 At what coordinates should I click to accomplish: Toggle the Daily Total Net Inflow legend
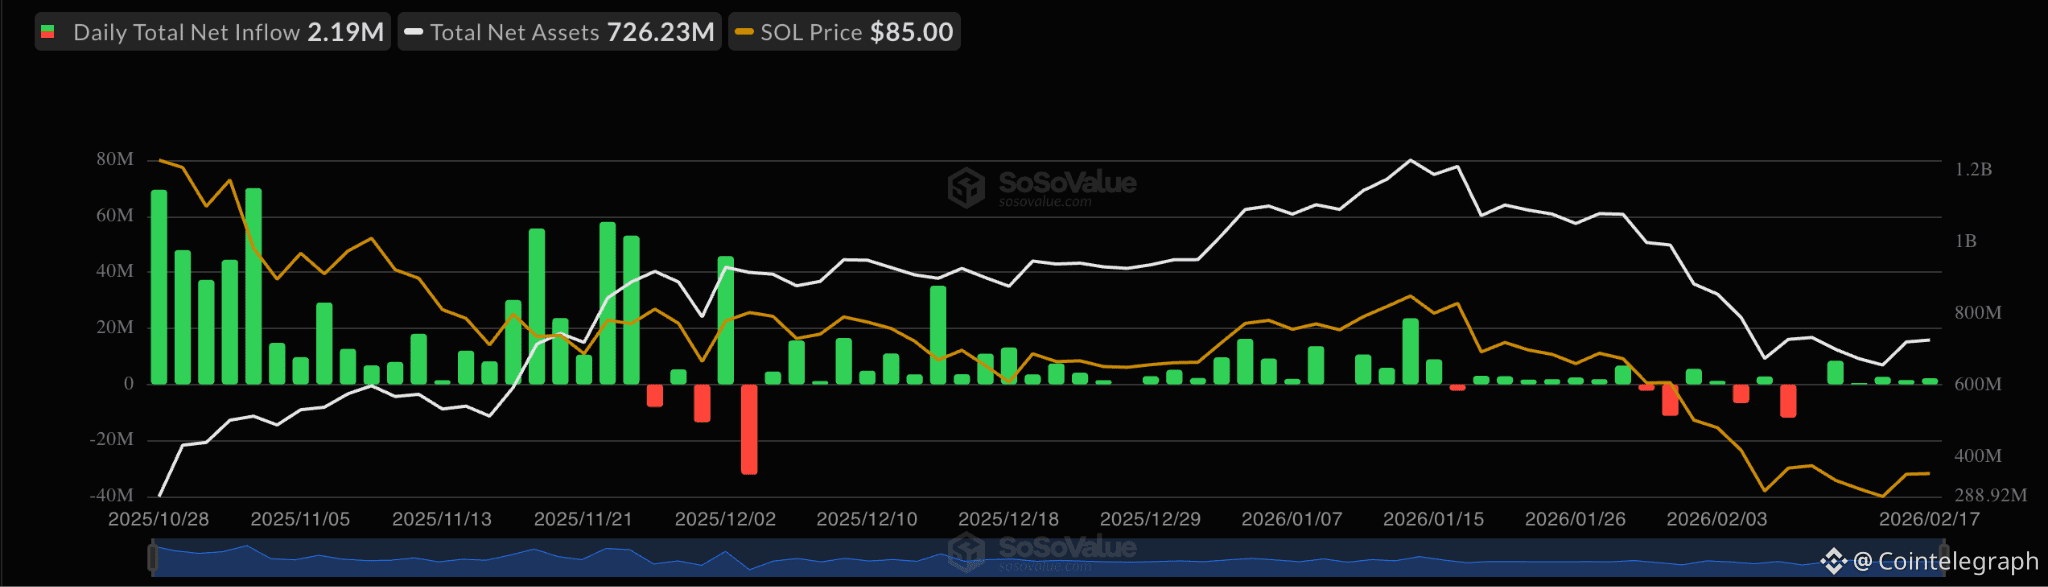tap(212, 32)
